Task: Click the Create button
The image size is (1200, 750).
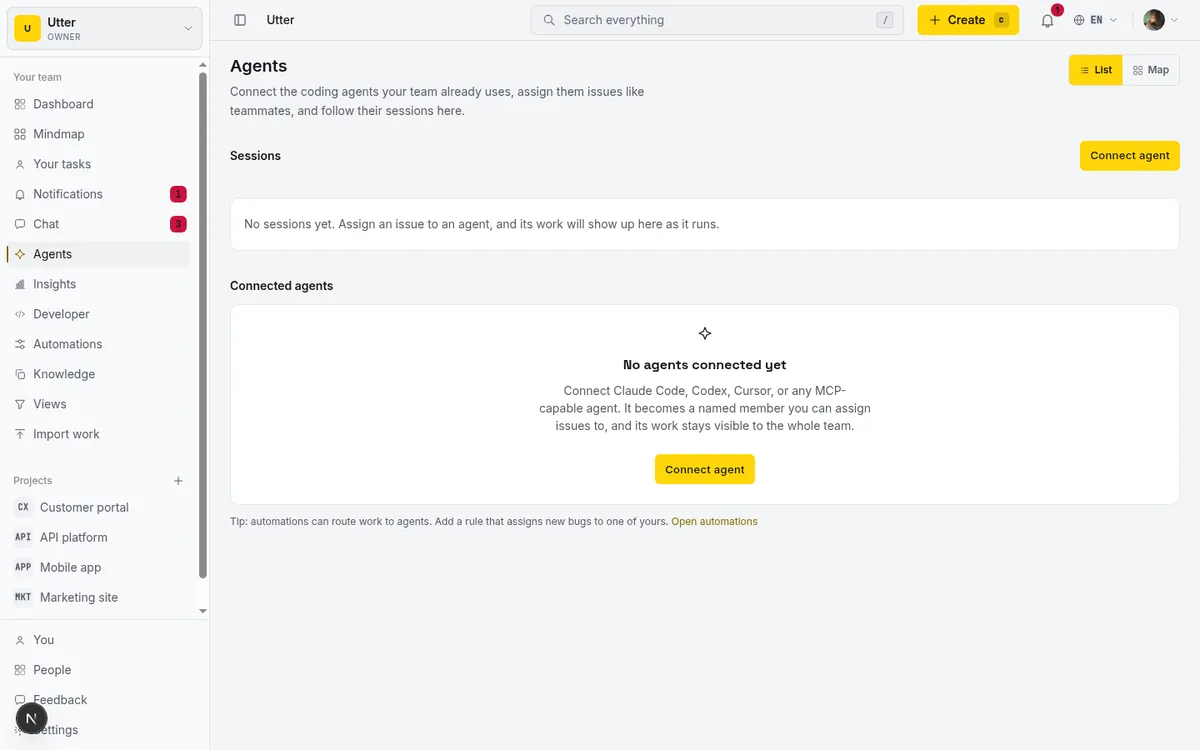Action: 968,20
